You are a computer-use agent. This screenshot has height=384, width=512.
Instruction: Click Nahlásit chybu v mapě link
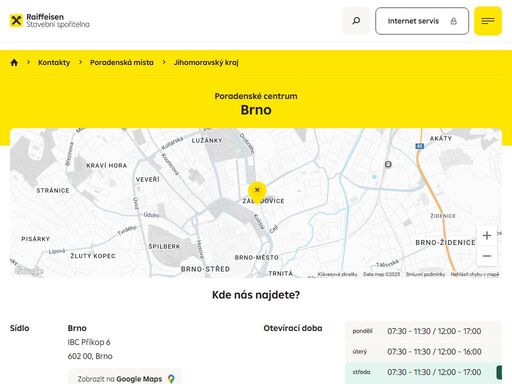pyautogui.click(x=475, y=274)
